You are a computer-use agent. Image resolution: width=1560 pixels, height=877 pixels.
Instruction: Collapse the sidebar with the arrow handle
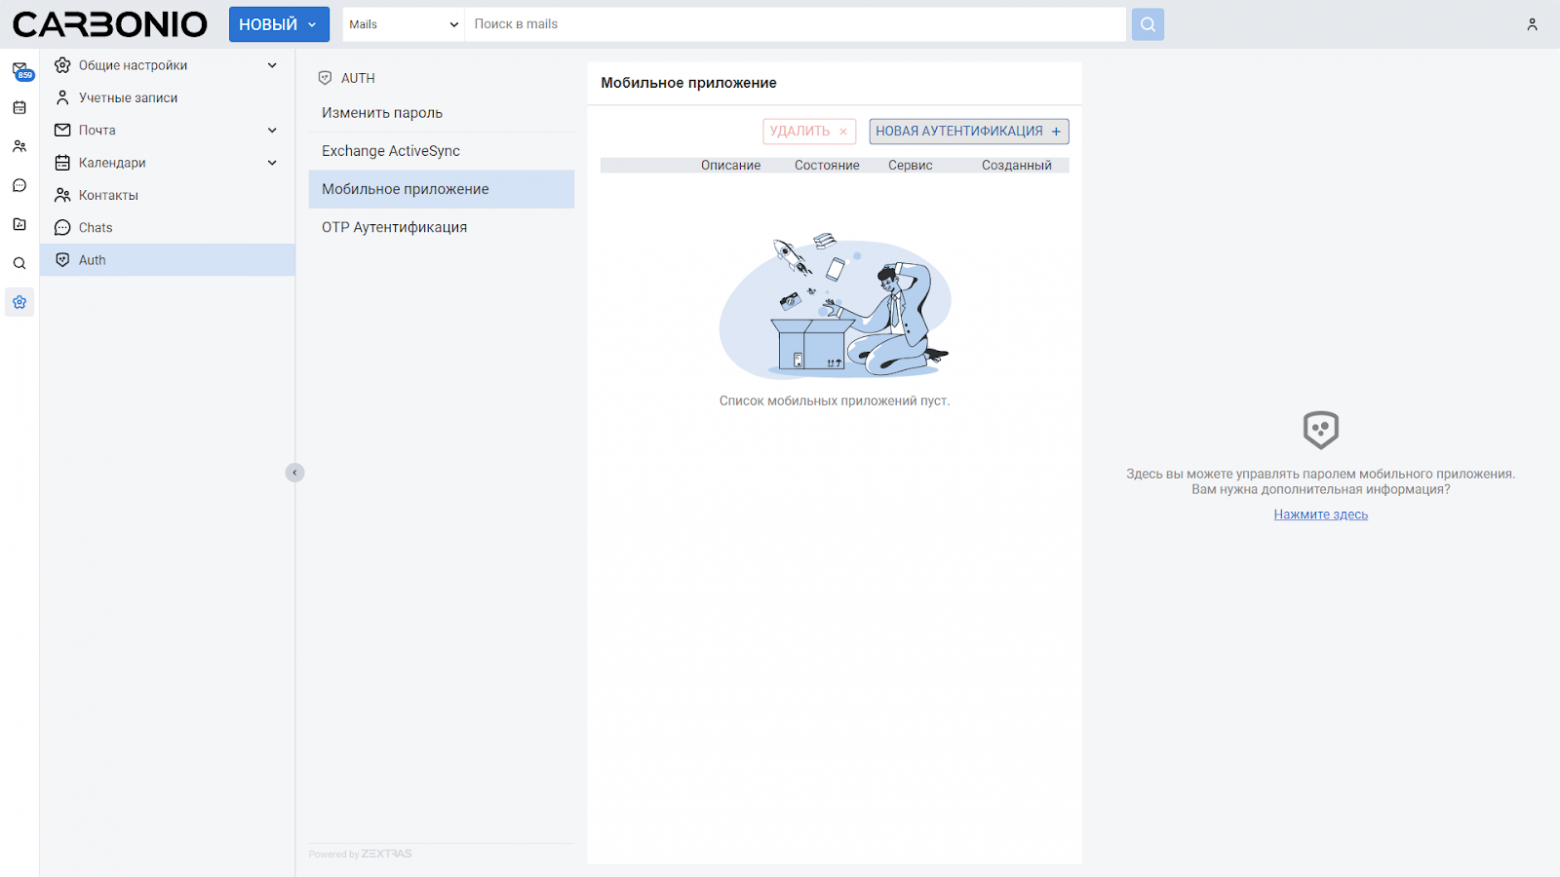point(294,472)
